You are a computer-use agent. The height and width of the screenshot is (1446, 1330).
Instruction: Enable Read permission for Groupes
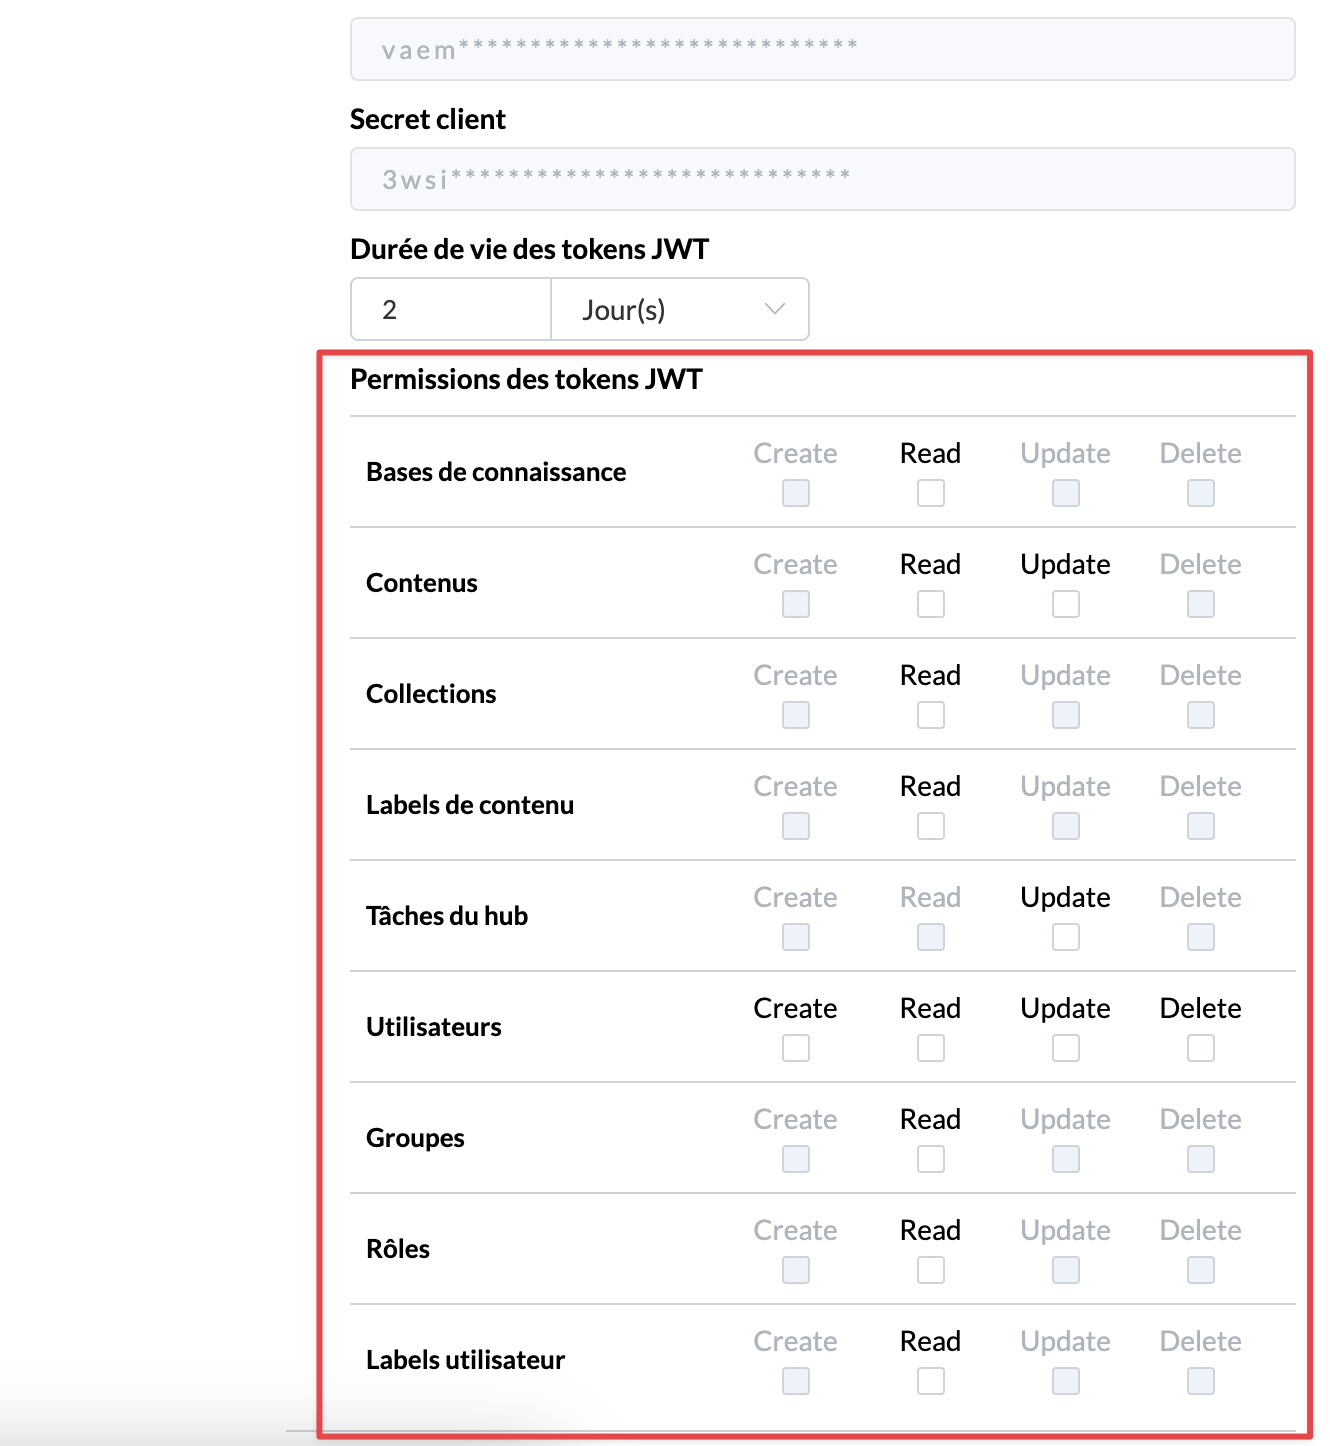point(930,1159)
